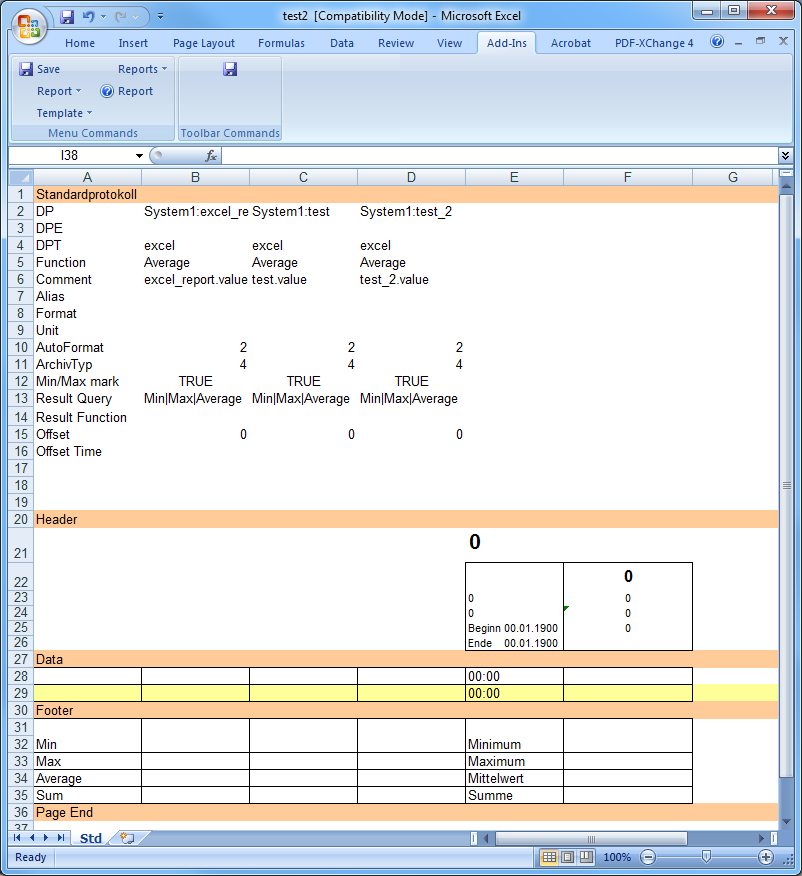Open the Template dropdown menu
This screenshot has height=876, width=802.
pyautogui.click(x=64, y=113)
